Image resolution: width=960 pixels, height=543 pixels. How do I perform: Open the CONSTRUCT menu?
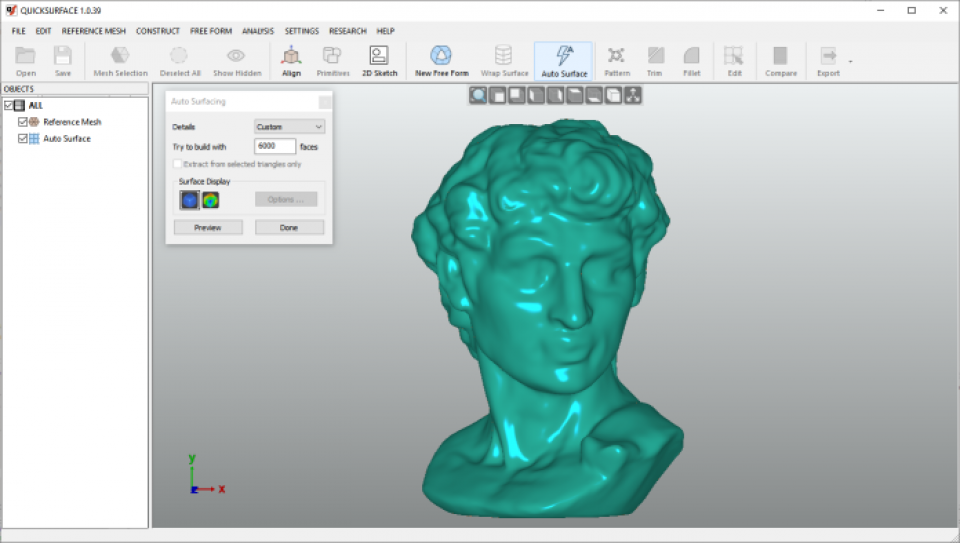coord(158,31)
